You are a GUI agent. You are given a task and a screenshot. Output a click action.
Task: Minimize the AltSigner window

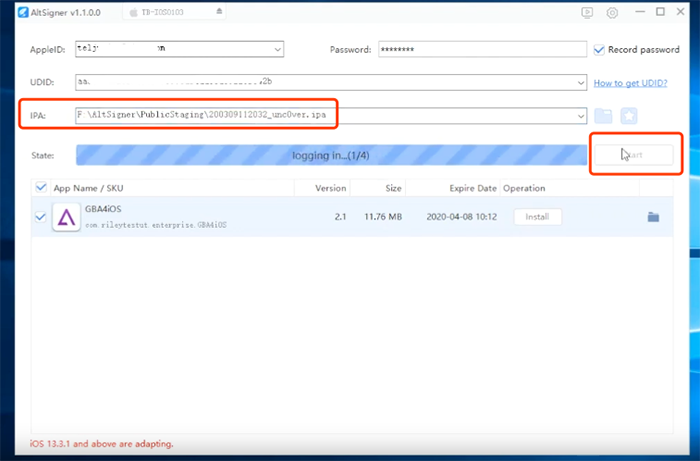[637, 13]
